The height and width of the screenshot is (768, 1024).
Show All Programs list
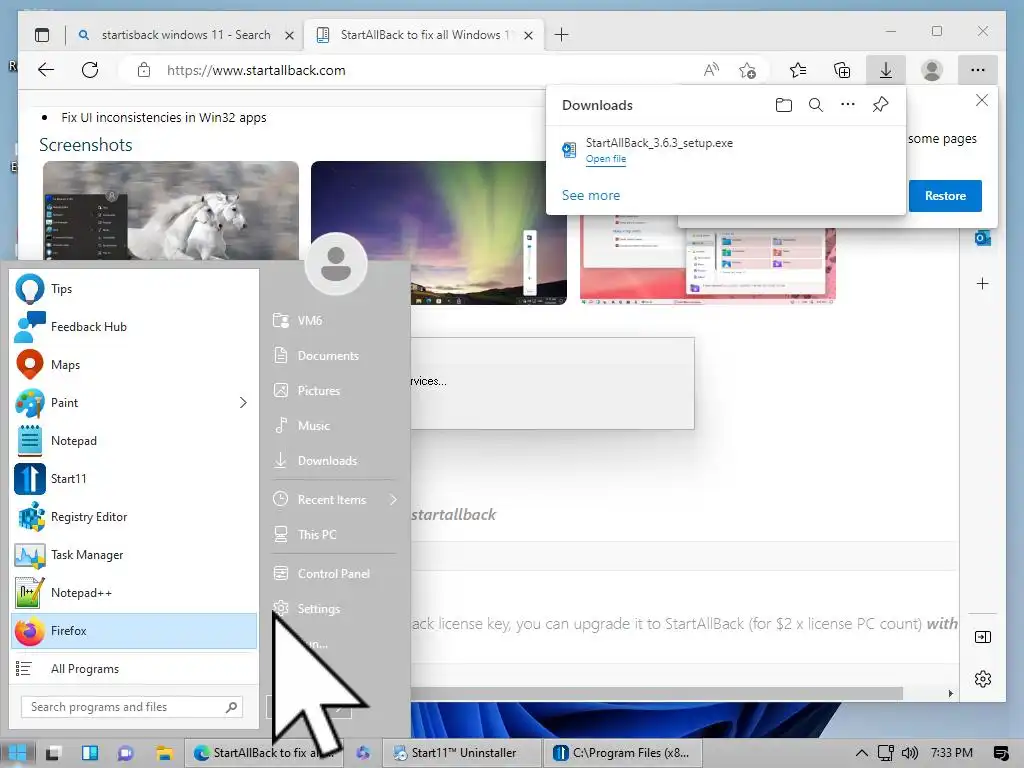point(134,669)
